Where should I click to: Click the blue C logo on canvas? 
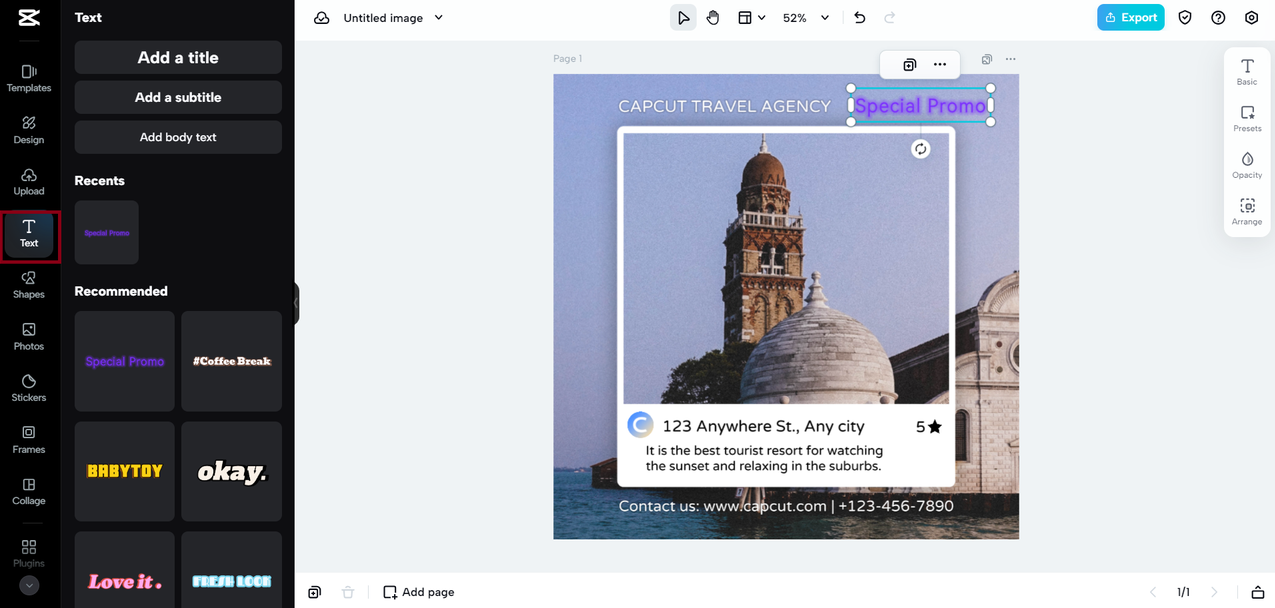point(640,425)
